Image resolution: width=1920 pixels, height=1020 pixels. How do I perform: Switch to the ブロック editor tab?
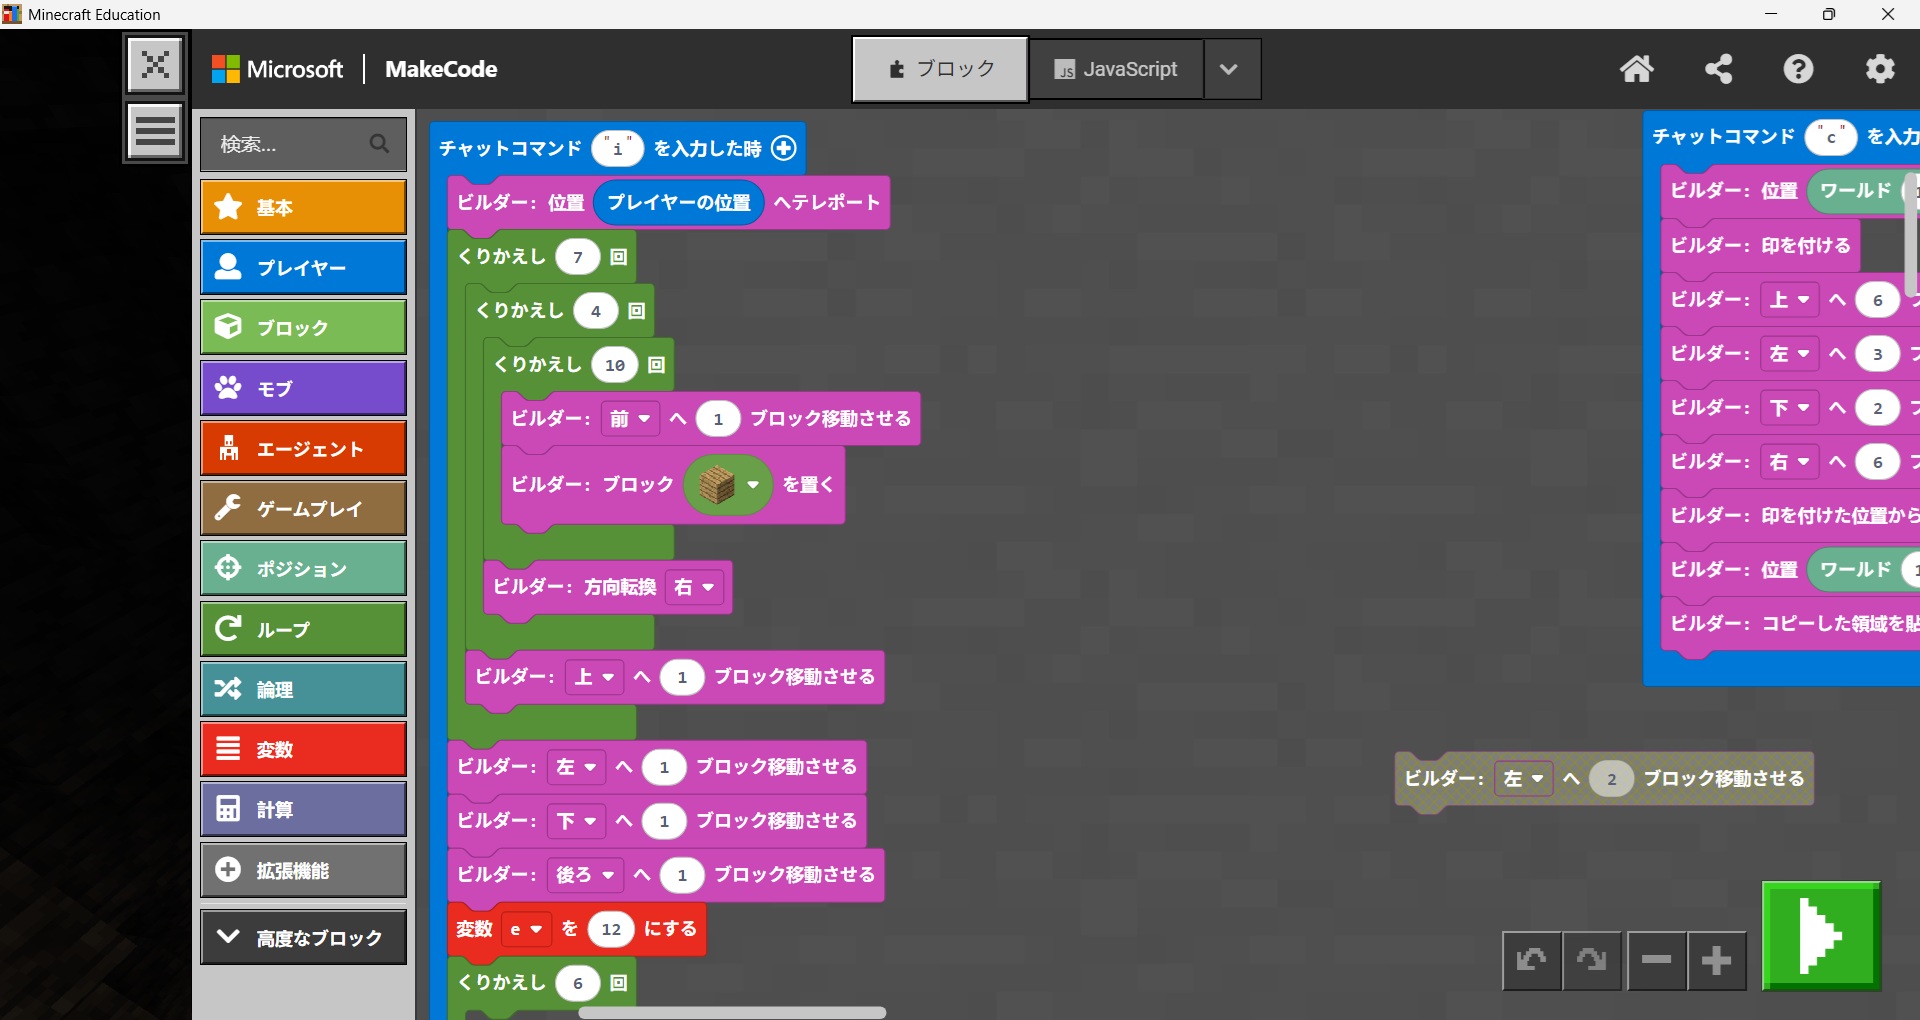tap(940, 69)
